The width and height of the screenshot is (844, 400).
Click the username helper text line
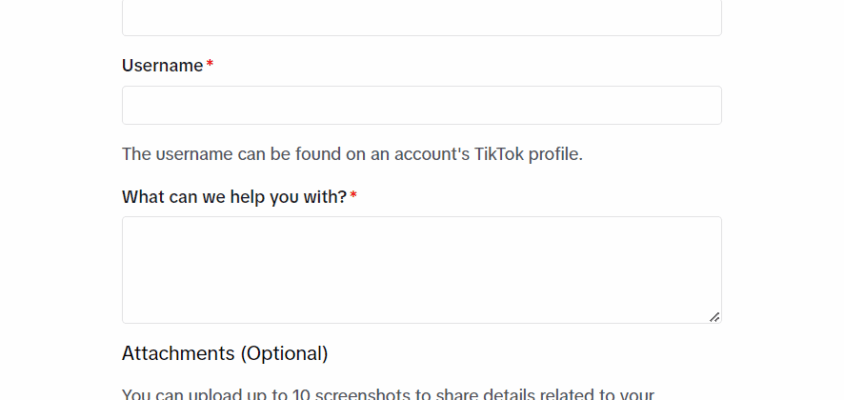tap(352, 154)
